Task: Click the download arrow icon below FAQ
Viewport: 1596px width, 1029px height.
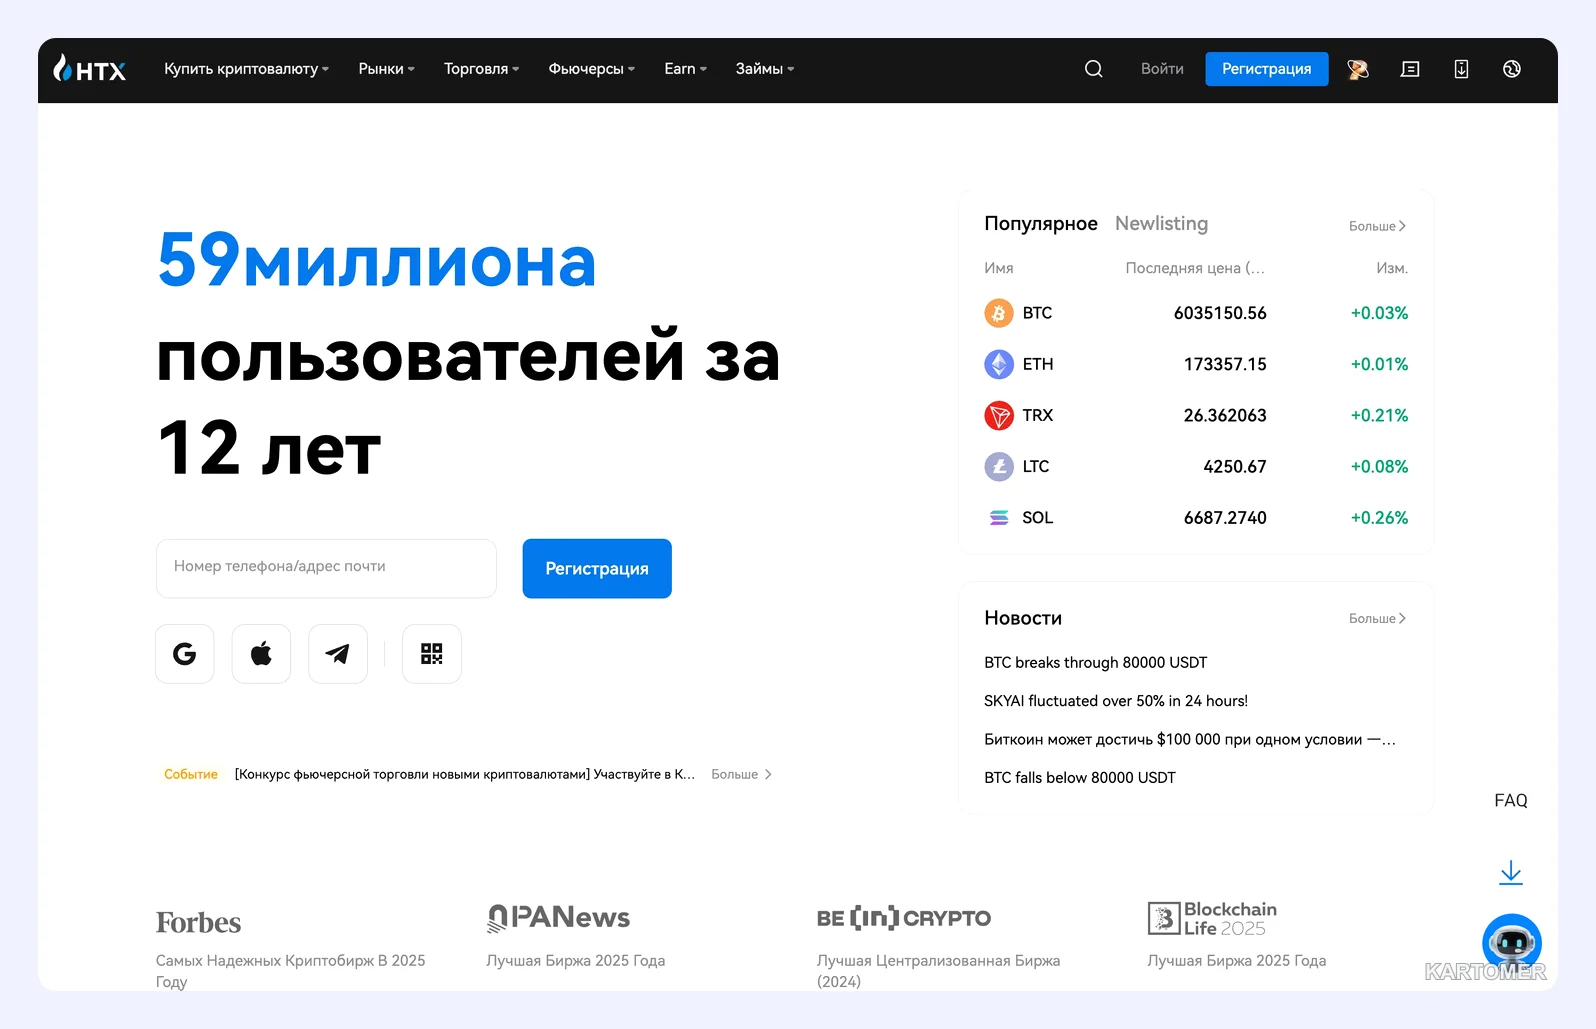Action: (x=1511, y=873)
